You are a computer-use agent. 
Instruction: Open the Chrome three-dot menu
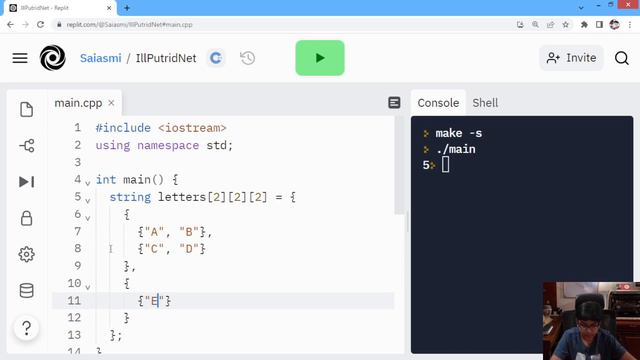[x=630, y=24]
